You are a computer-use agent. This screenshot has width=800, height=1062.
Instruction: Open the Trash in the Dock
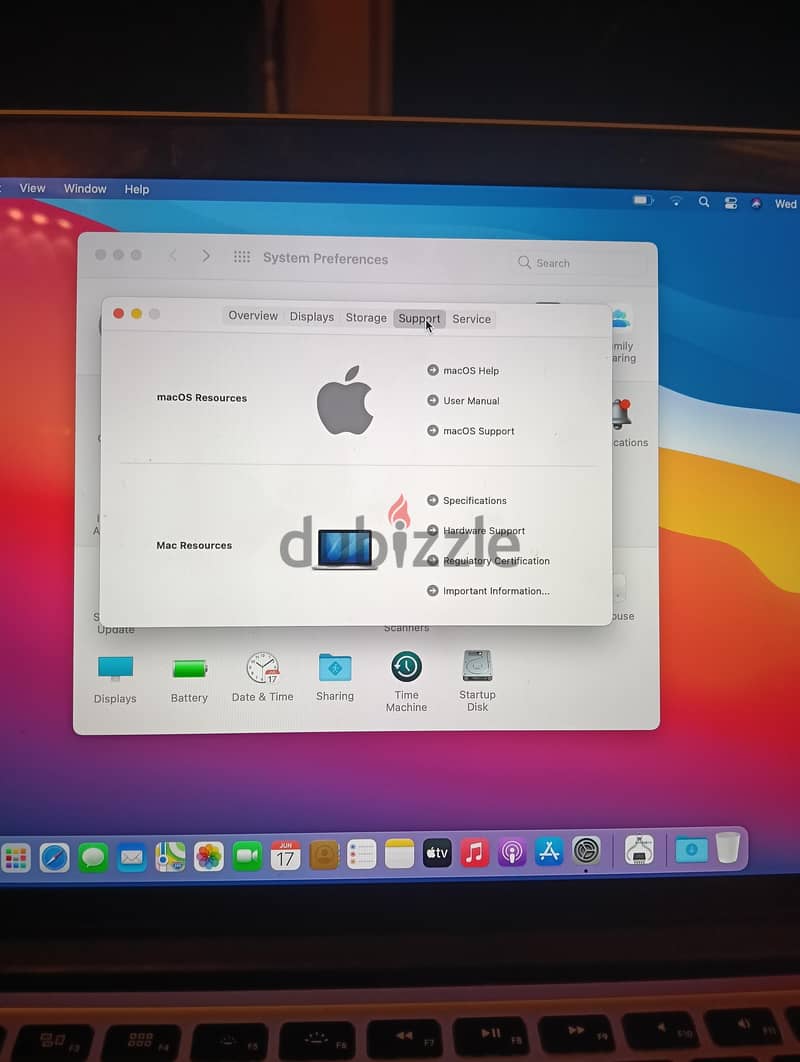pyautogui.click(x=728, y=847)
